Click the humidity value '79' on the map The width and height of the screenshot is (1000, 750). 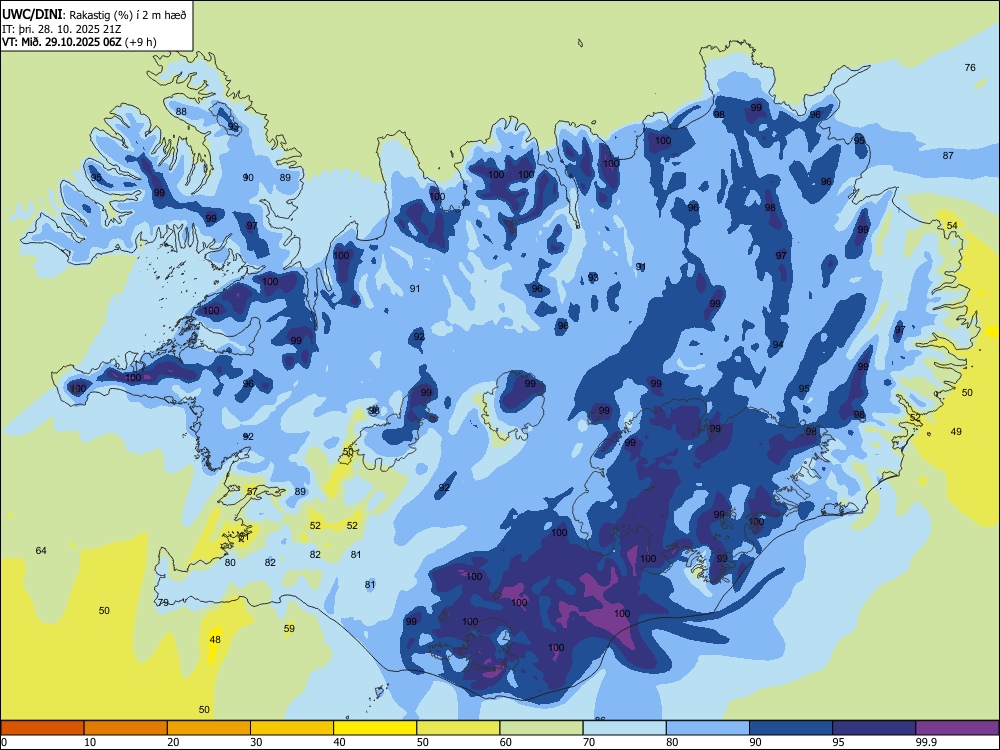(x=163, y=603)
